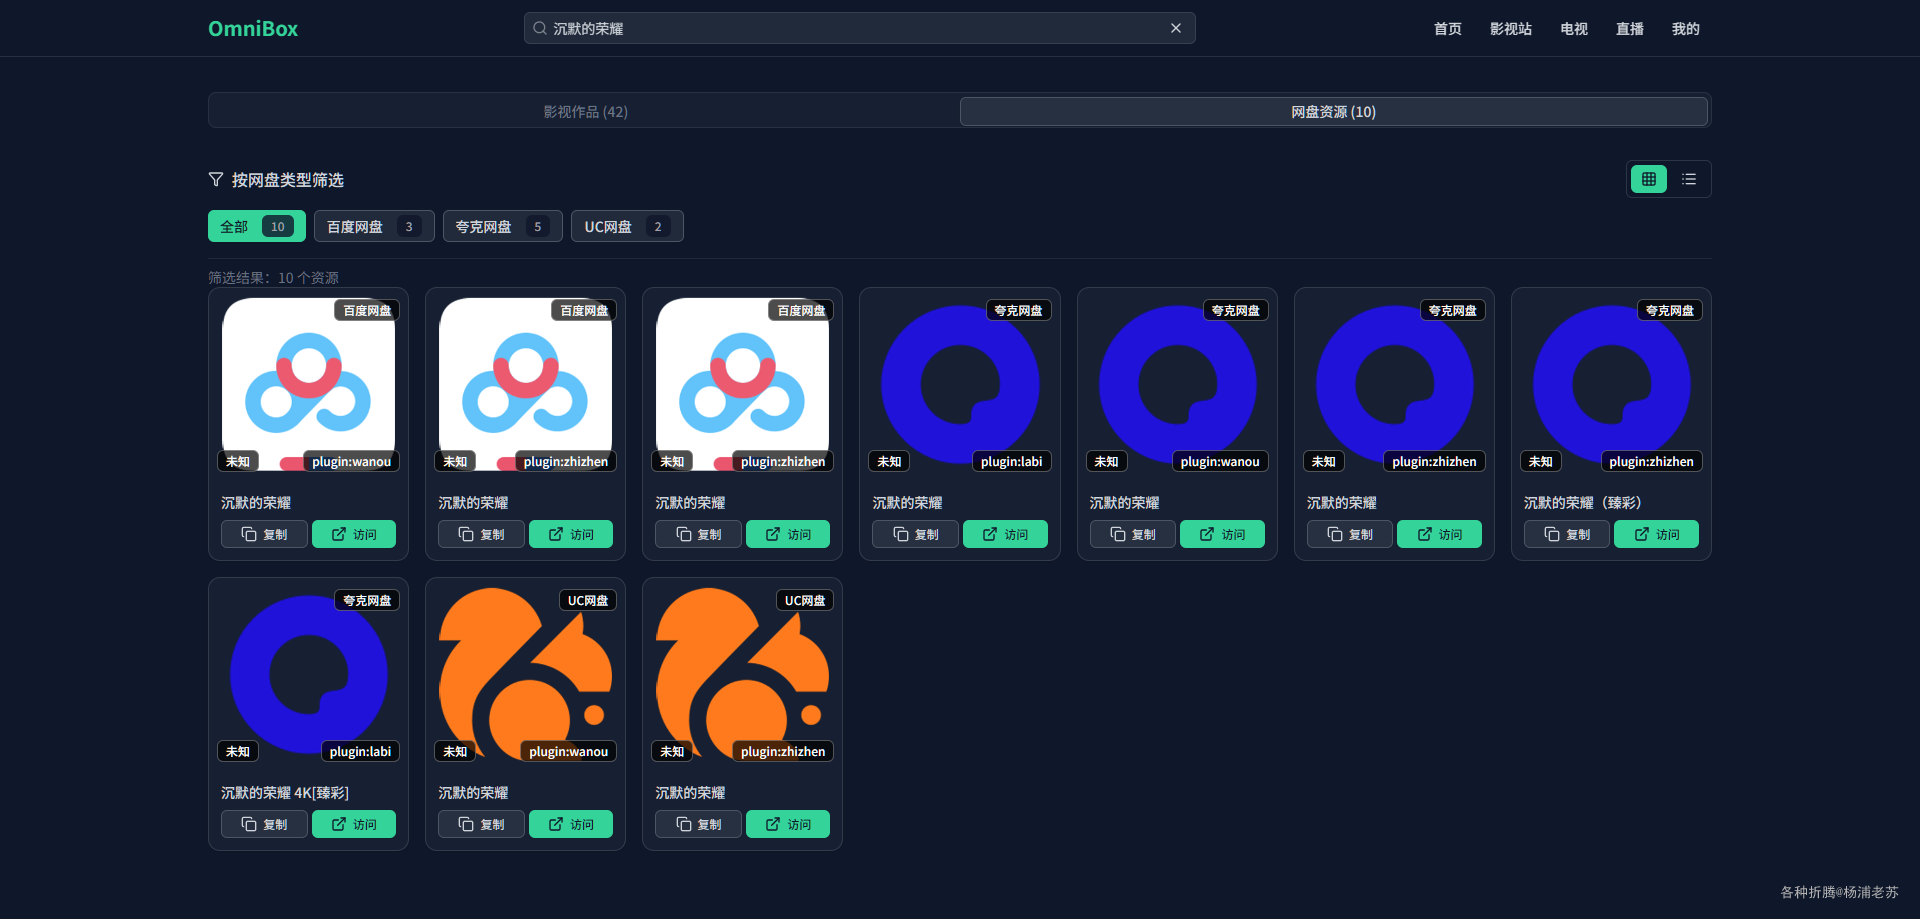The width and height of the screenshot is (1920, 919).
Task: Copy link of 沉默的荣耀（臻彩）card
Action: [x=1567, y=534]
